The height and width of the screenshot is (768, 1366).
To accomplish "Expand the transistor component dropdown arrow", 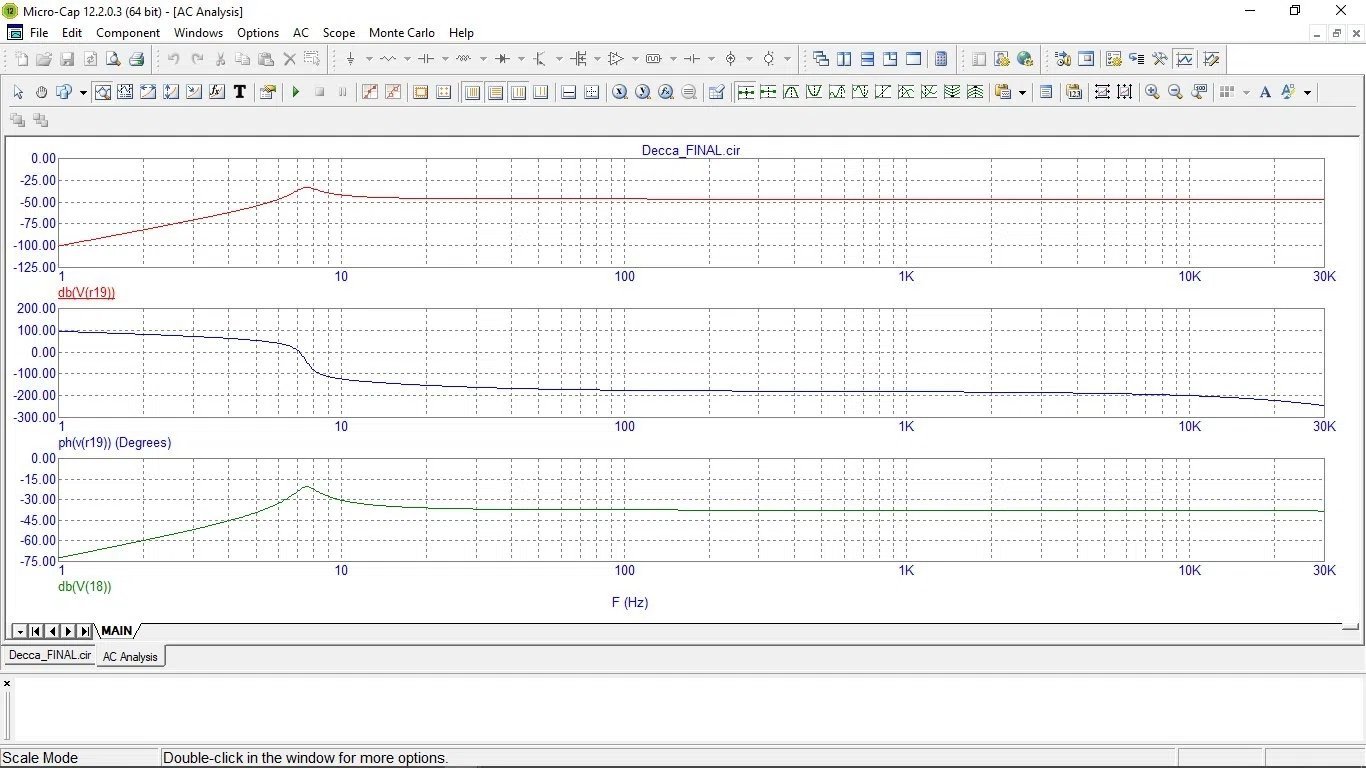I will pos(559,59).
